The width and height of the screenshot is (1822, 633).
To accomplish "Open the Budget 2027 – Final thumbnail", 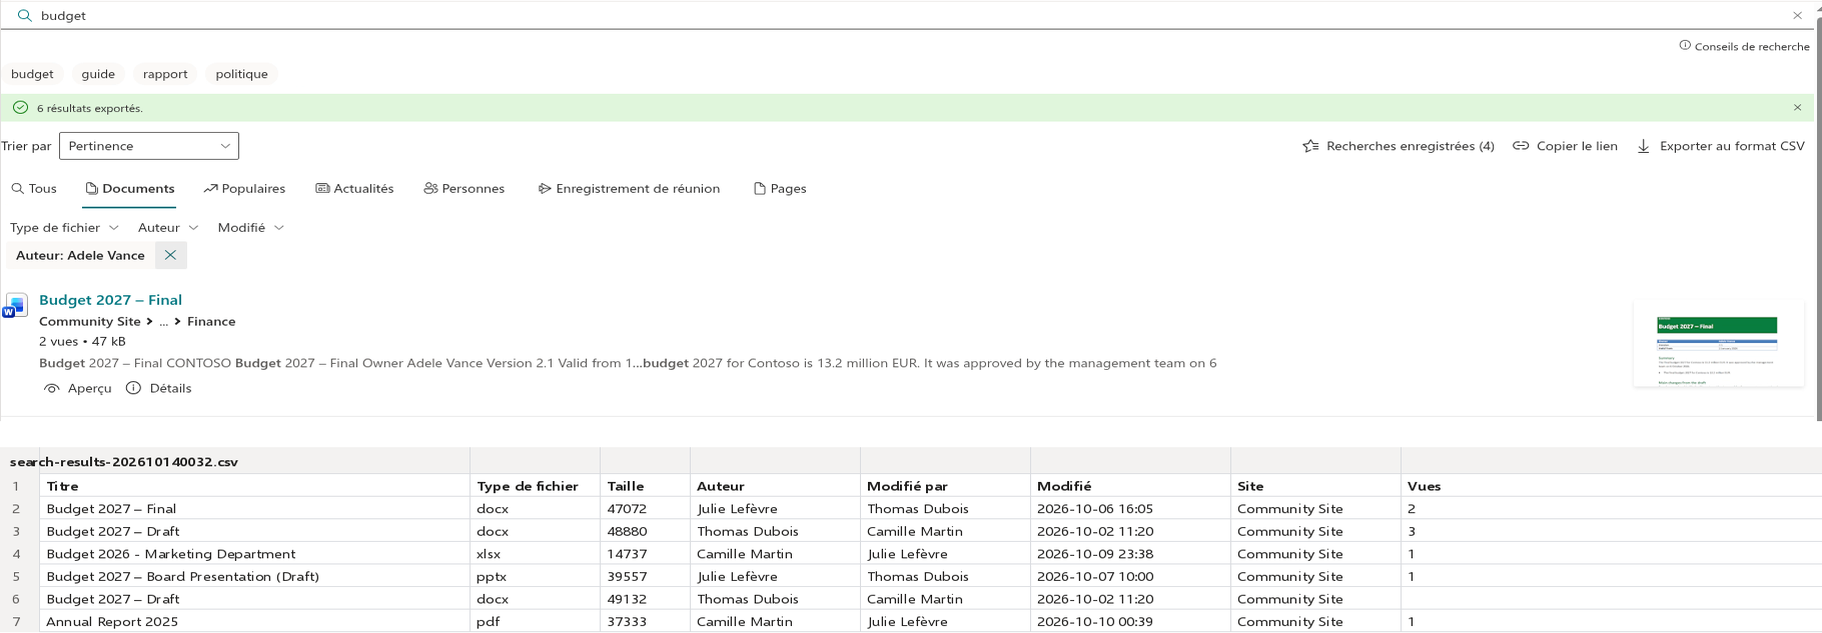I will click(x=1718, y=343).
